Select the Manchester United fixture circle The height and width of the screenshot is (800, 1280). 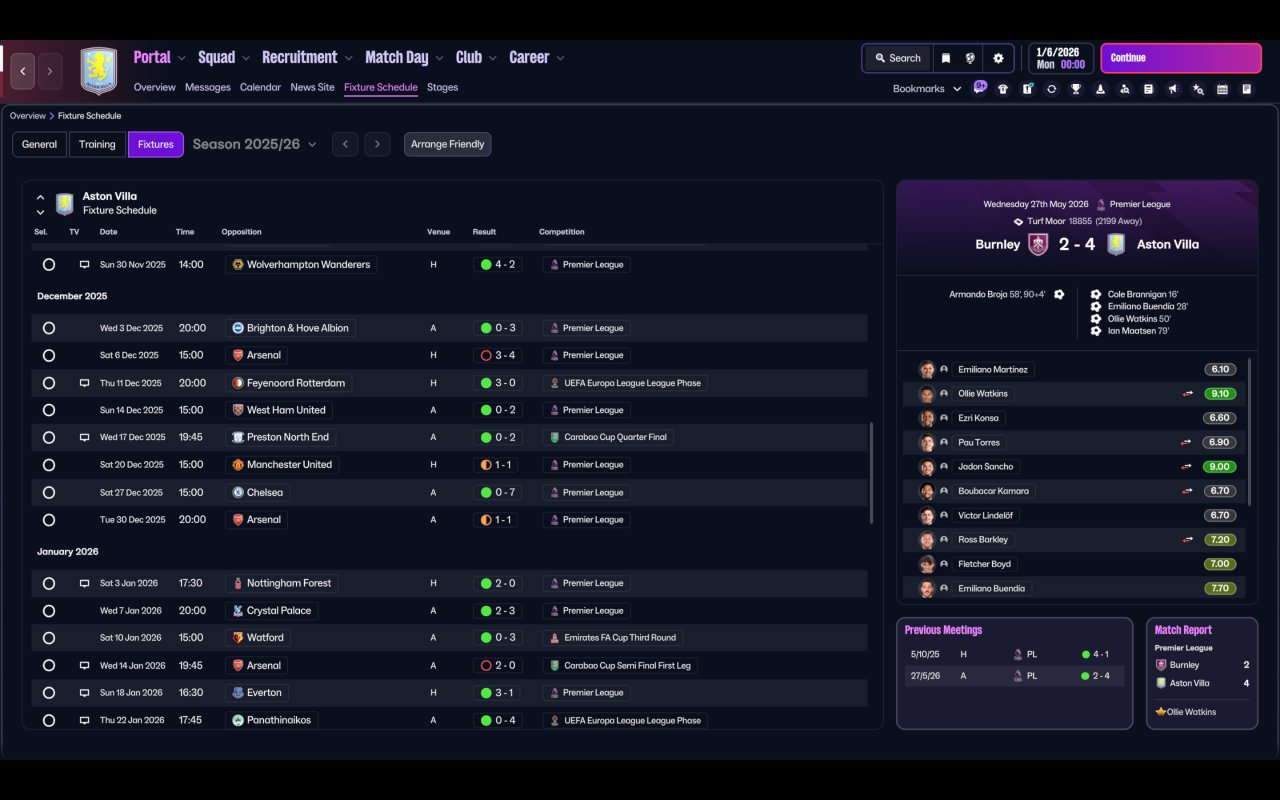[x=49, y=465]
